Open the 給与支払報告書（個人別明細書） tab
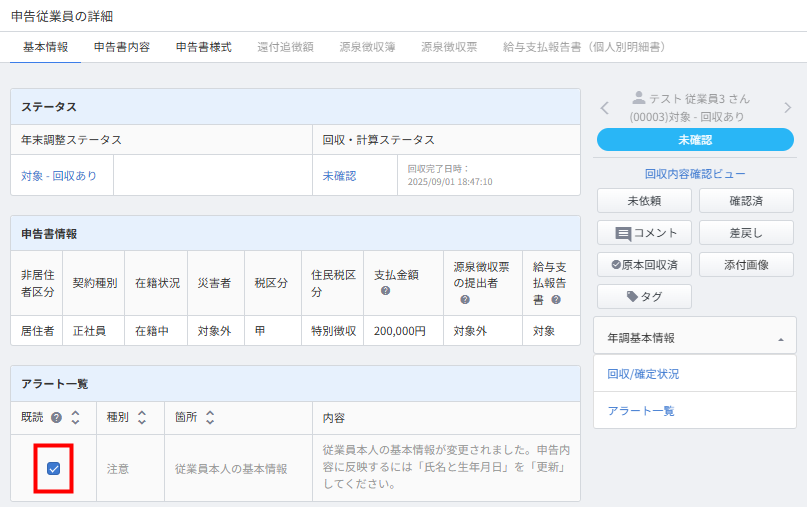This screenshot has height=507, width=807. pyautogui.click(x=584, y=47)
